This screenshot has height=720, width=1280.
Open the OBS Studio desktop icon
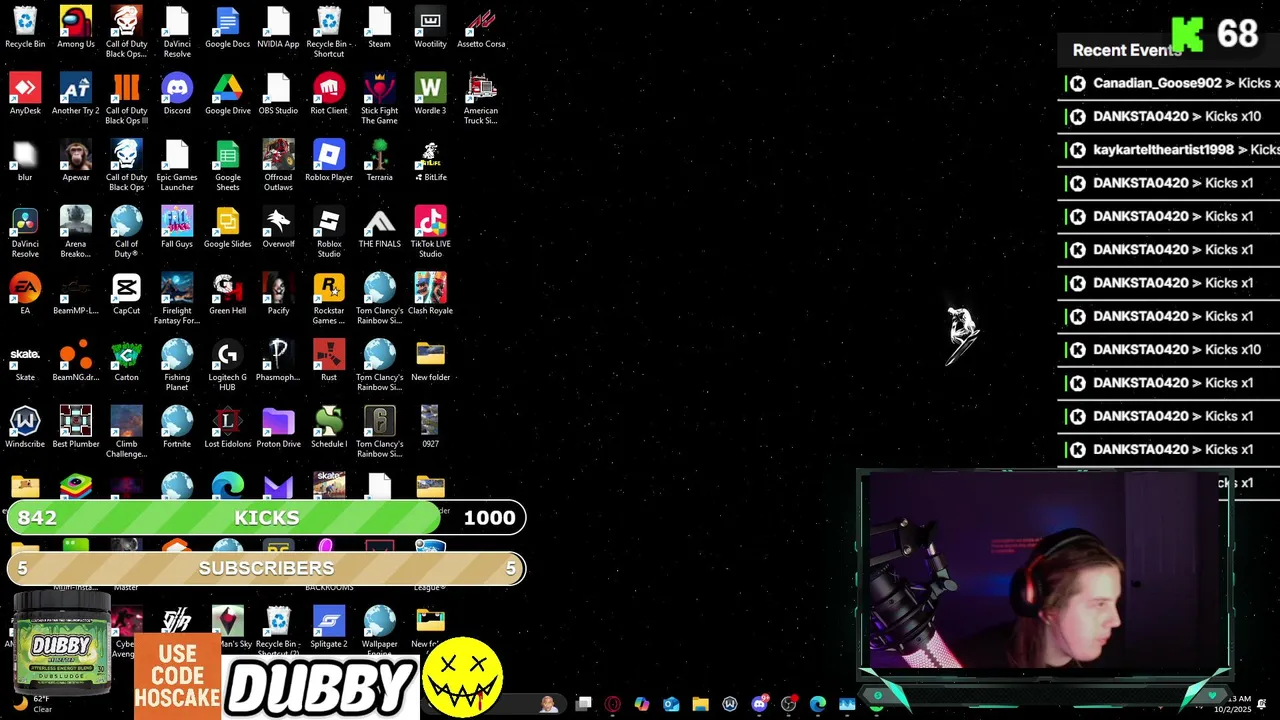click(278, 94)
